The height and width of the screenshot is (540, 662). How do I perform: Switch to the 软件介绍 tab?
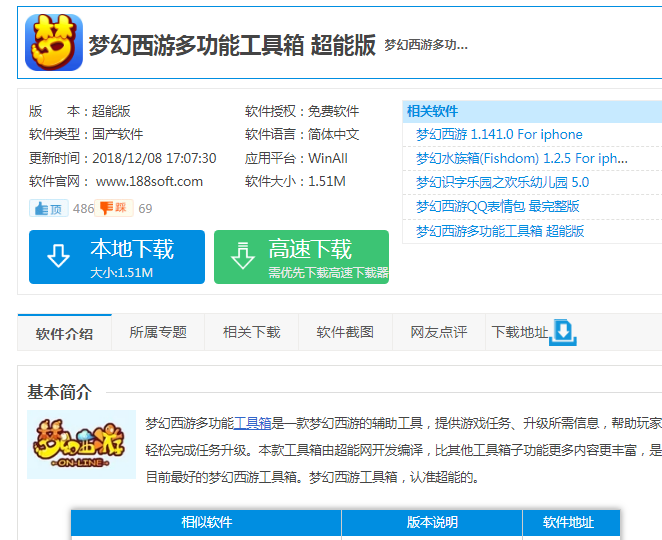64,333
